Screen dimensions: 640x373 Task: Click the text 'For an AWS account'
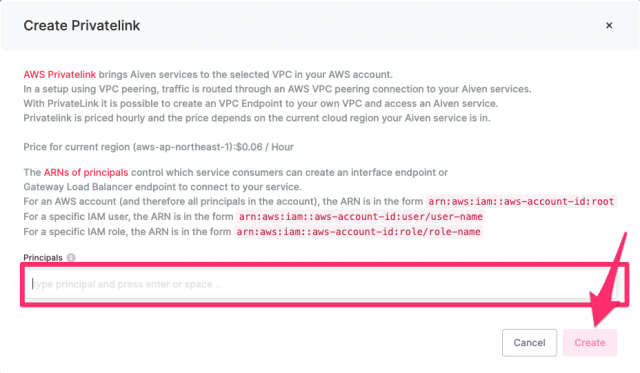click(x=70, y=201)
